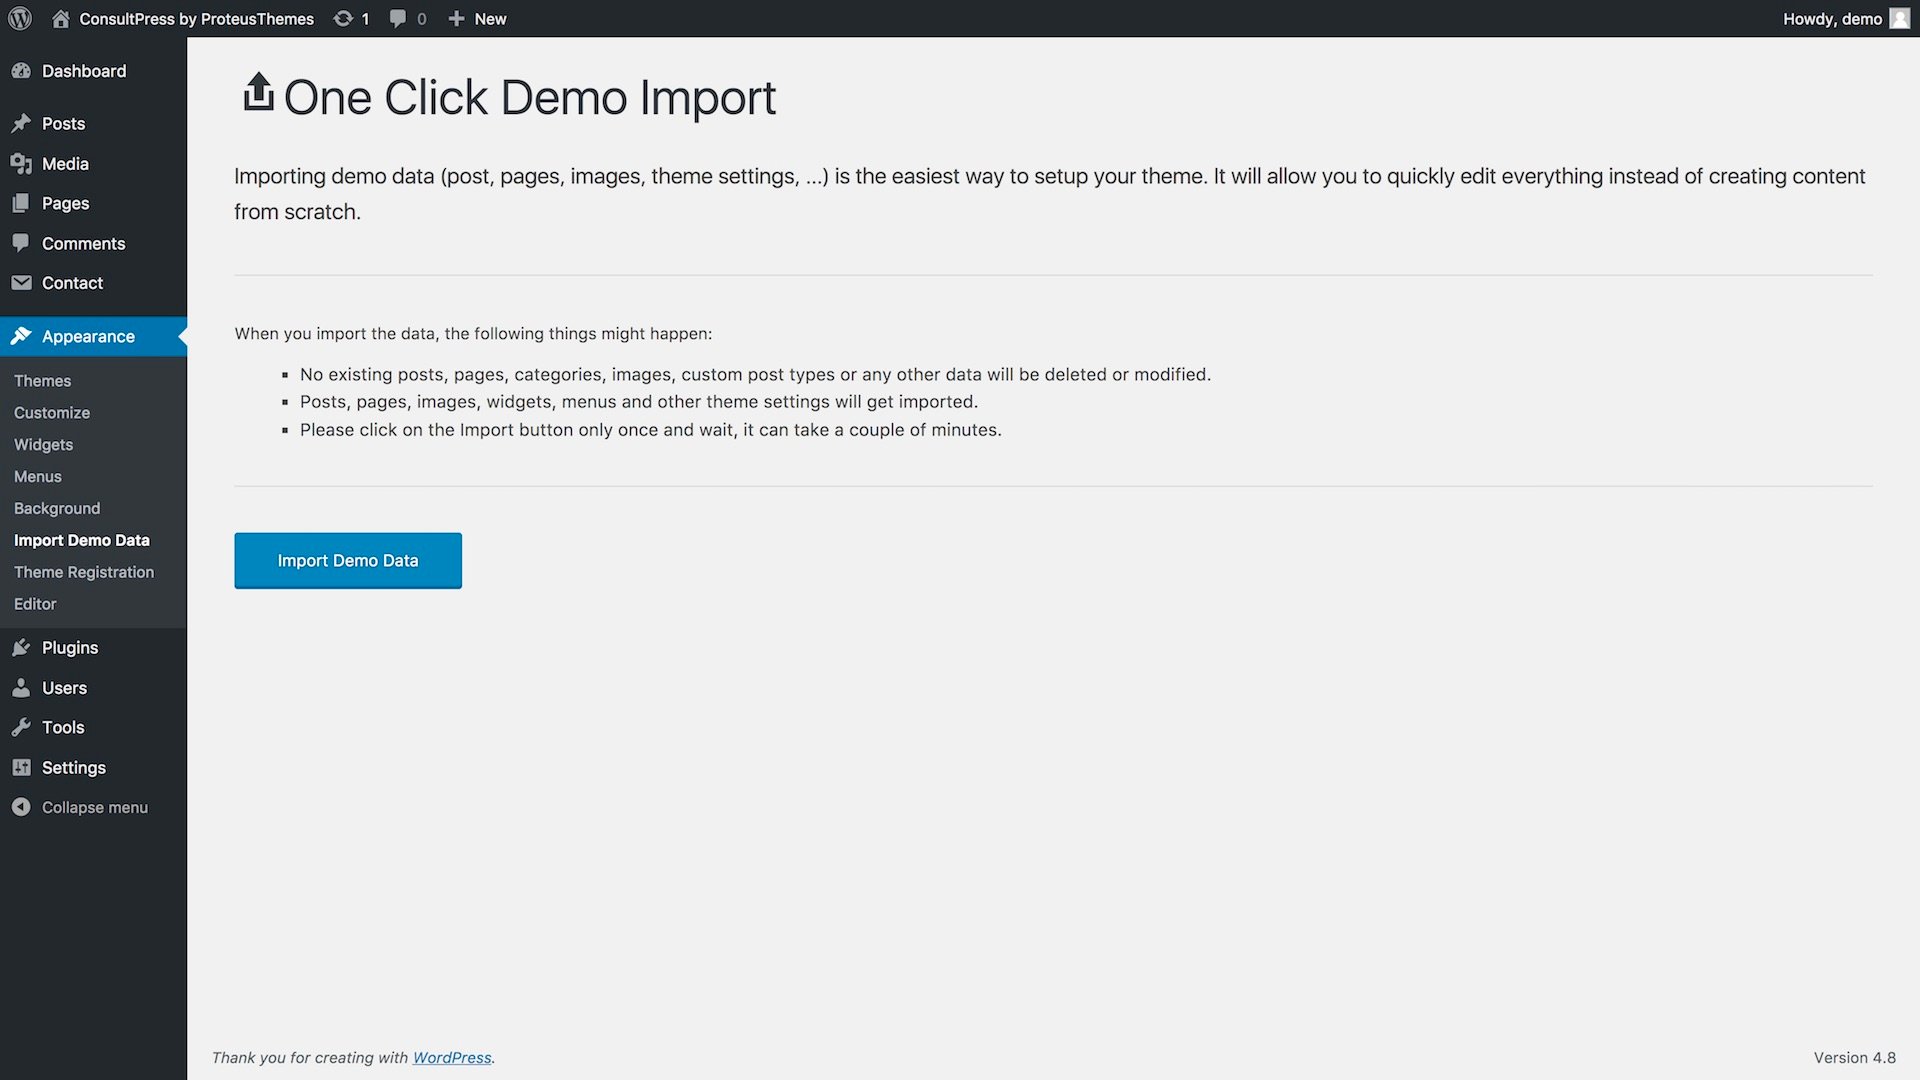Open Background under Appearance

click(57, 509)
